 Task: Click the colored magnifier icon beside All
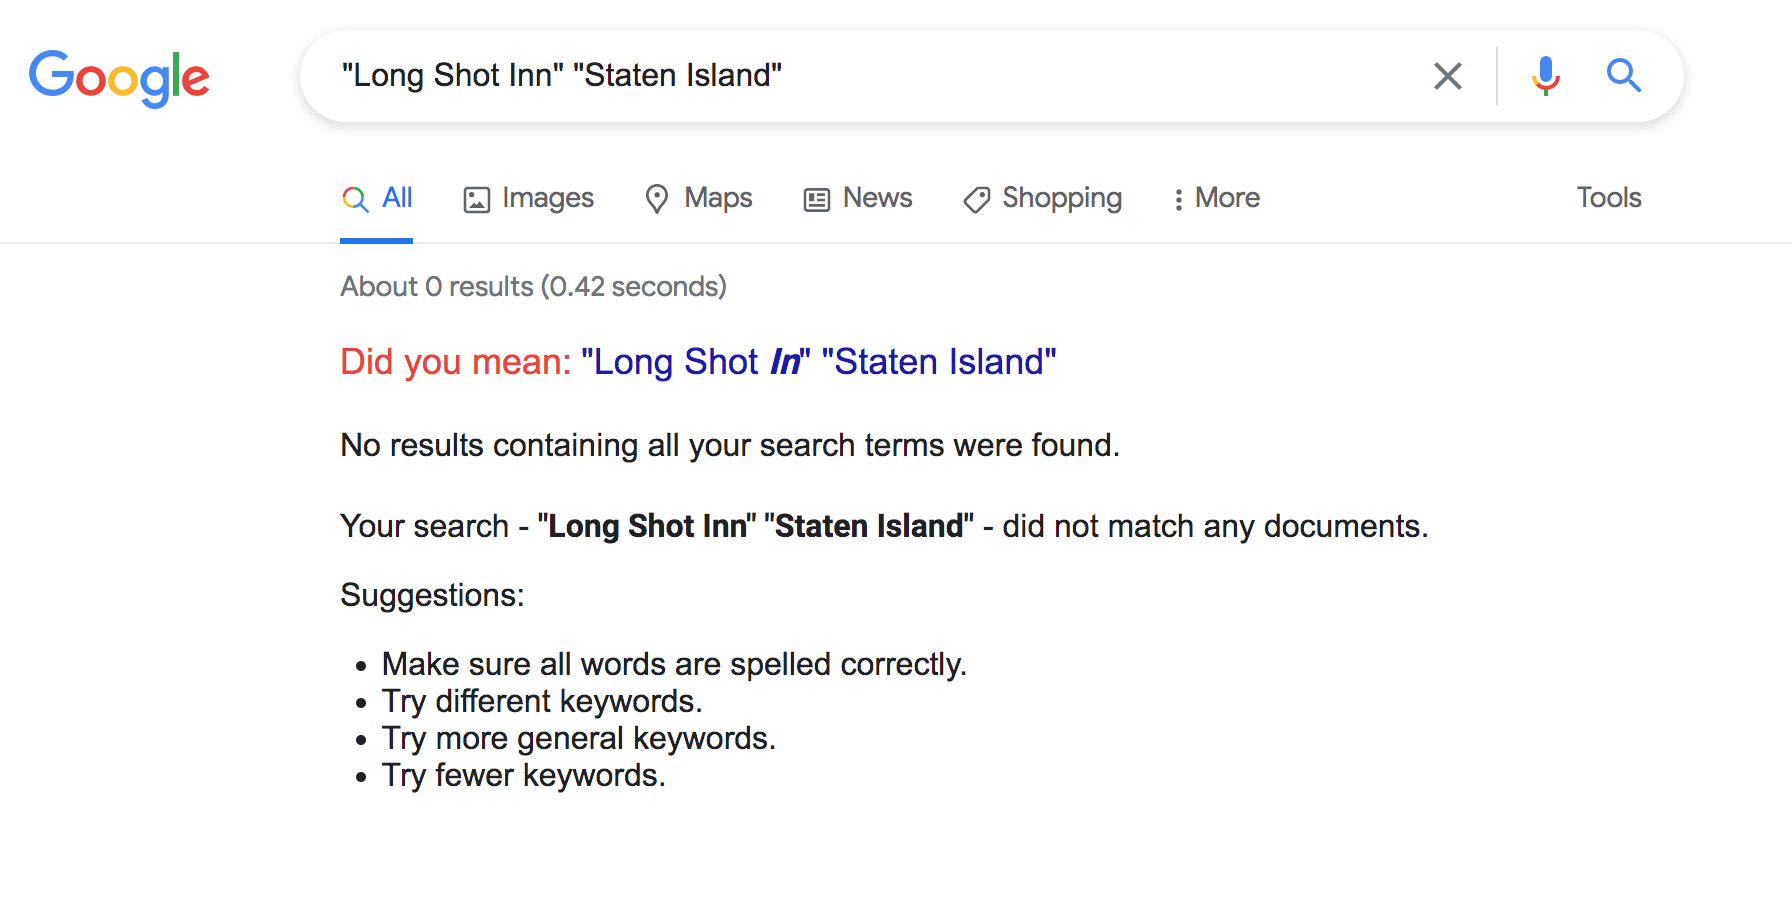pos(355,199)
